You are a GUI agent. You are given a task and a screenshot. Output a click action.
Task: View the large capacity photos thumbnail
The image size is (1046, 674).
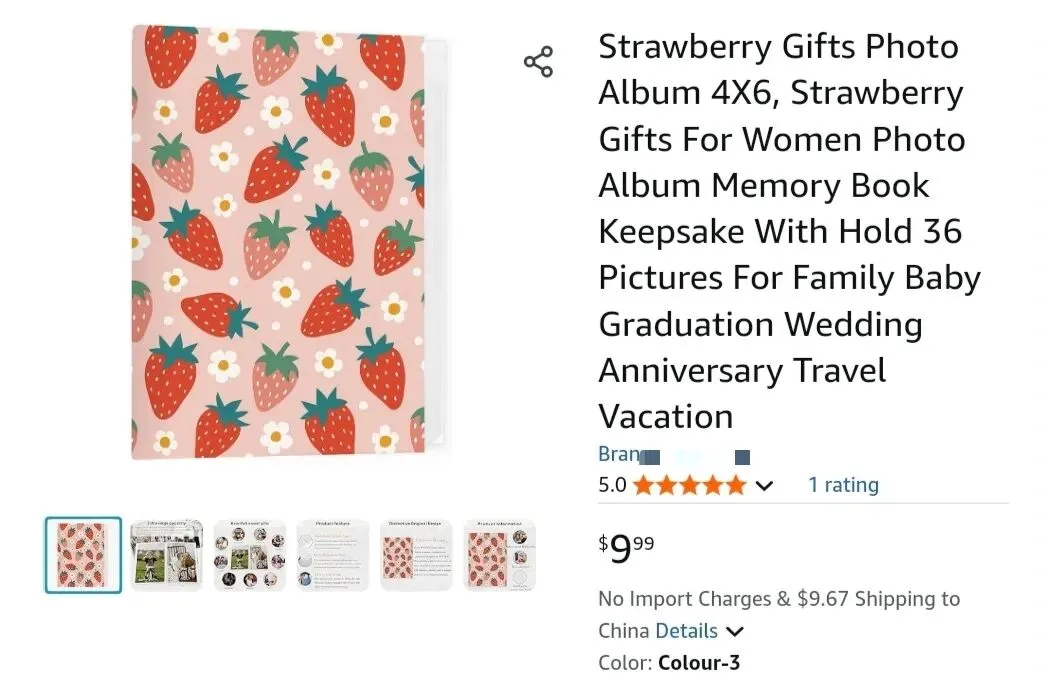166,555
